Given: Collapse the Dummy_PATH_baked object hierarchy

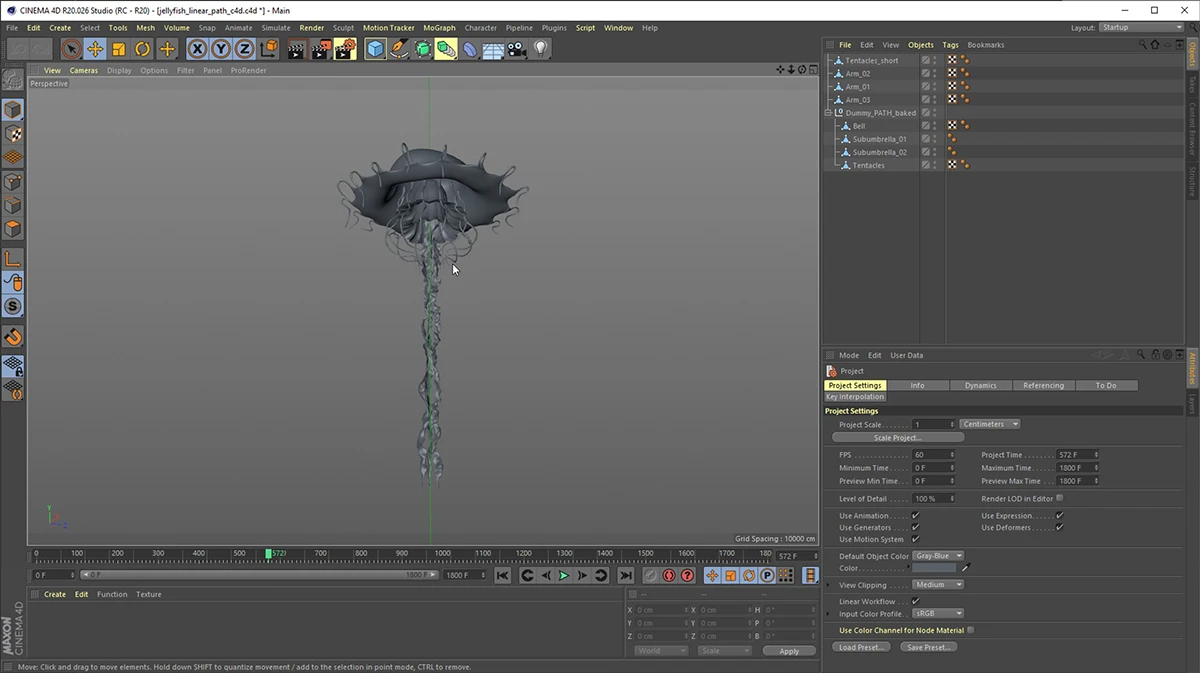Looking at the screenshot, I should (x=828, y=113).
